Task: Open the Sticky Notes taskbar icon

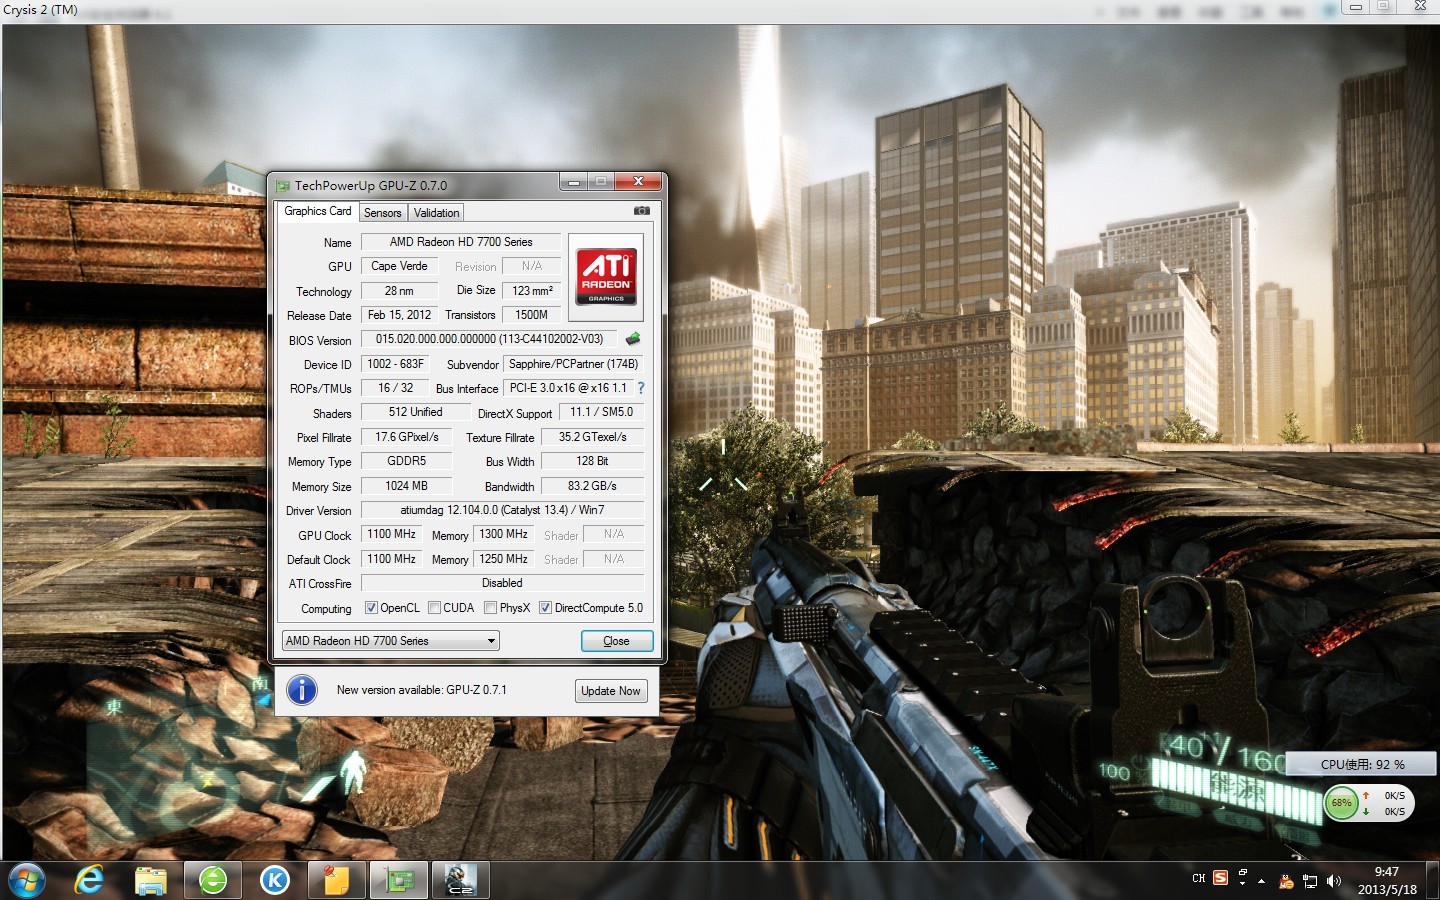Action: point(337,881)
